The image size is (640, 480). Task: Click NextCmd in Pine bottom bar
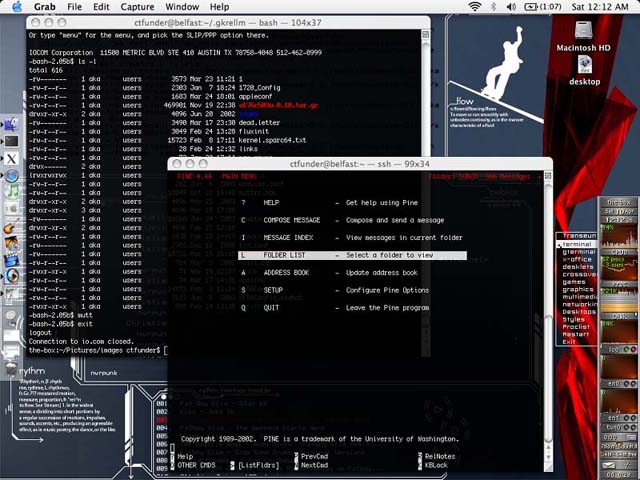click(x=314, y=465)
